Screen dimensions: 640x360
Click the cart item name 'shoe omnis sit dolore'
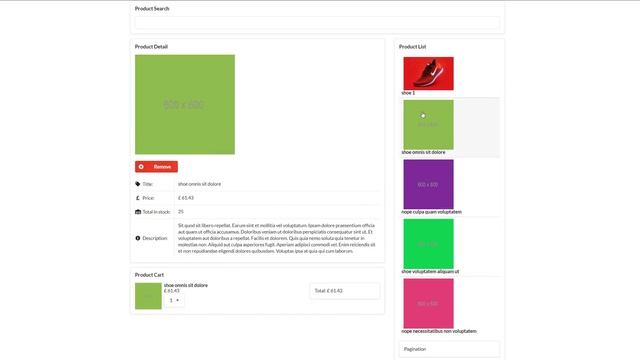(186, 285)
